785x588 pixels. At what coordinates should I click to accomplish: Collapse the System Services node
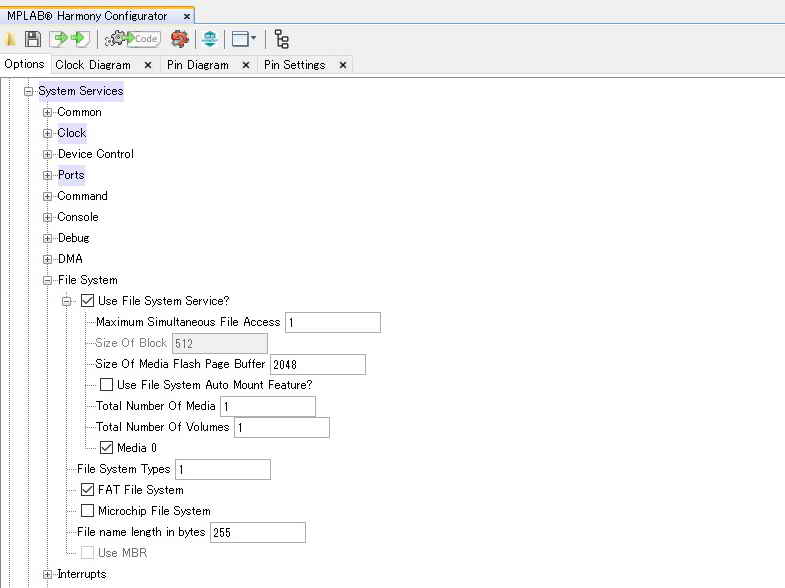pyautogui.click(x=29, y=91)
